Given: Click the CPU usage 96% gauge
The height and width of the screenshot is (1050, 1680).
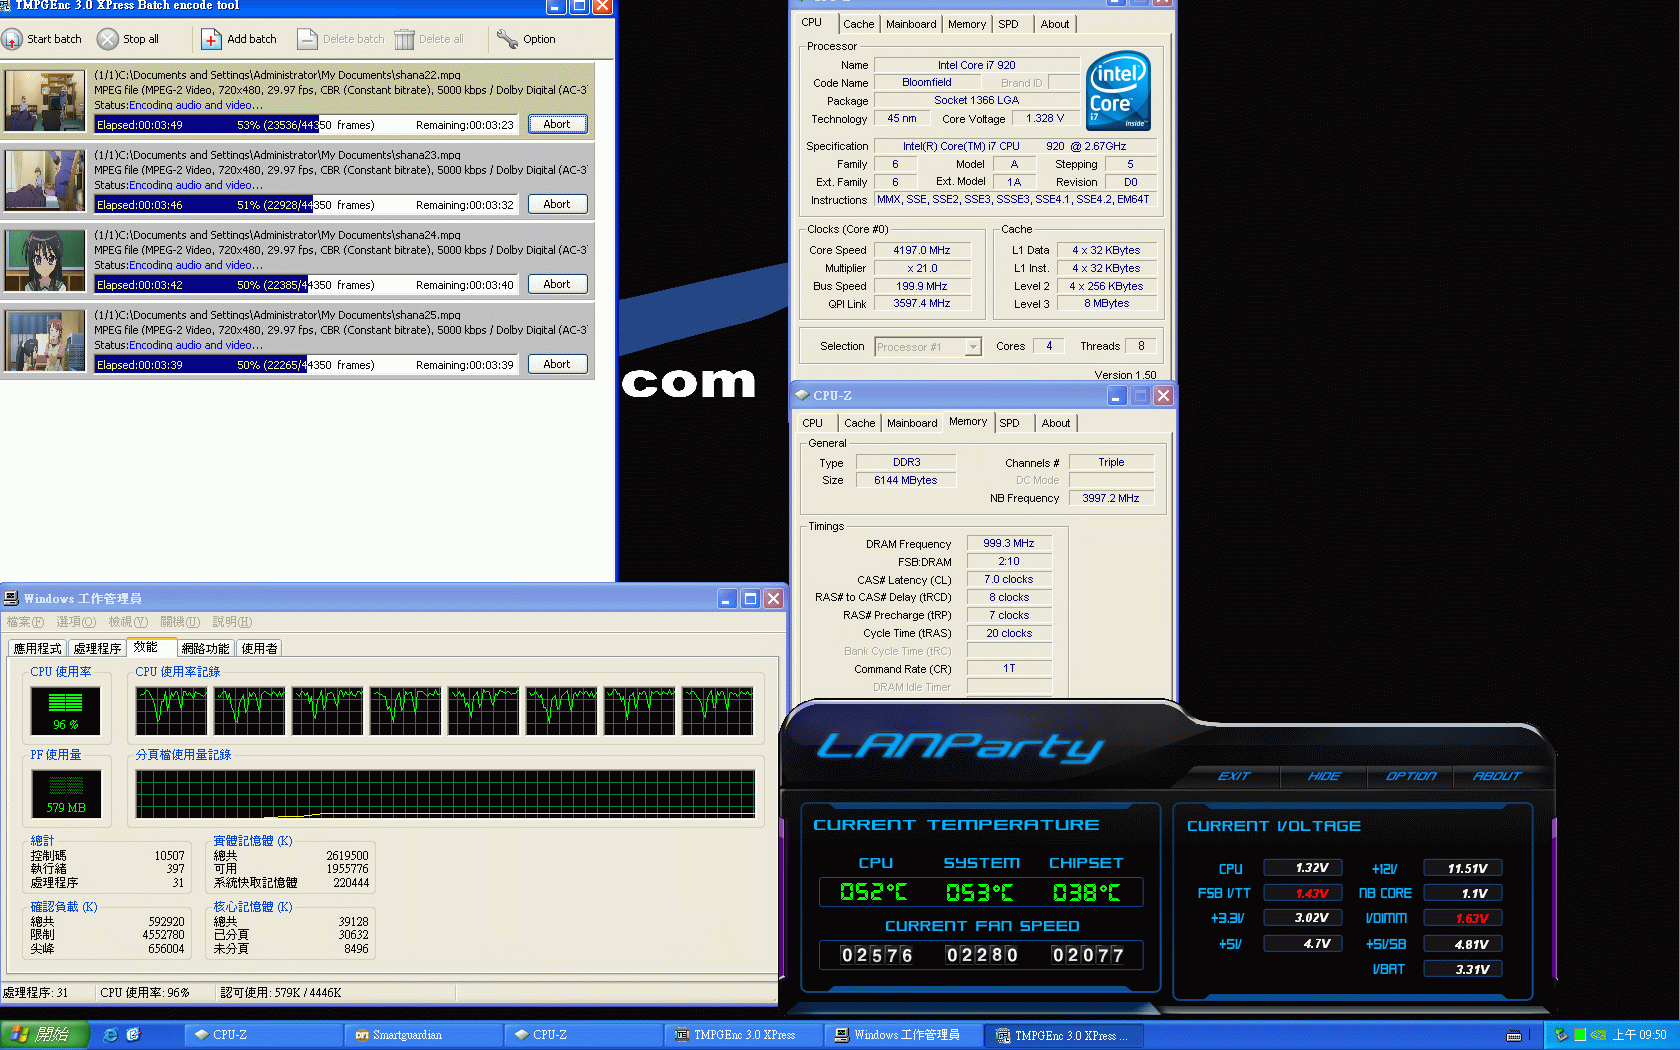Looking at the screenshot, I should tap(66, 710).
